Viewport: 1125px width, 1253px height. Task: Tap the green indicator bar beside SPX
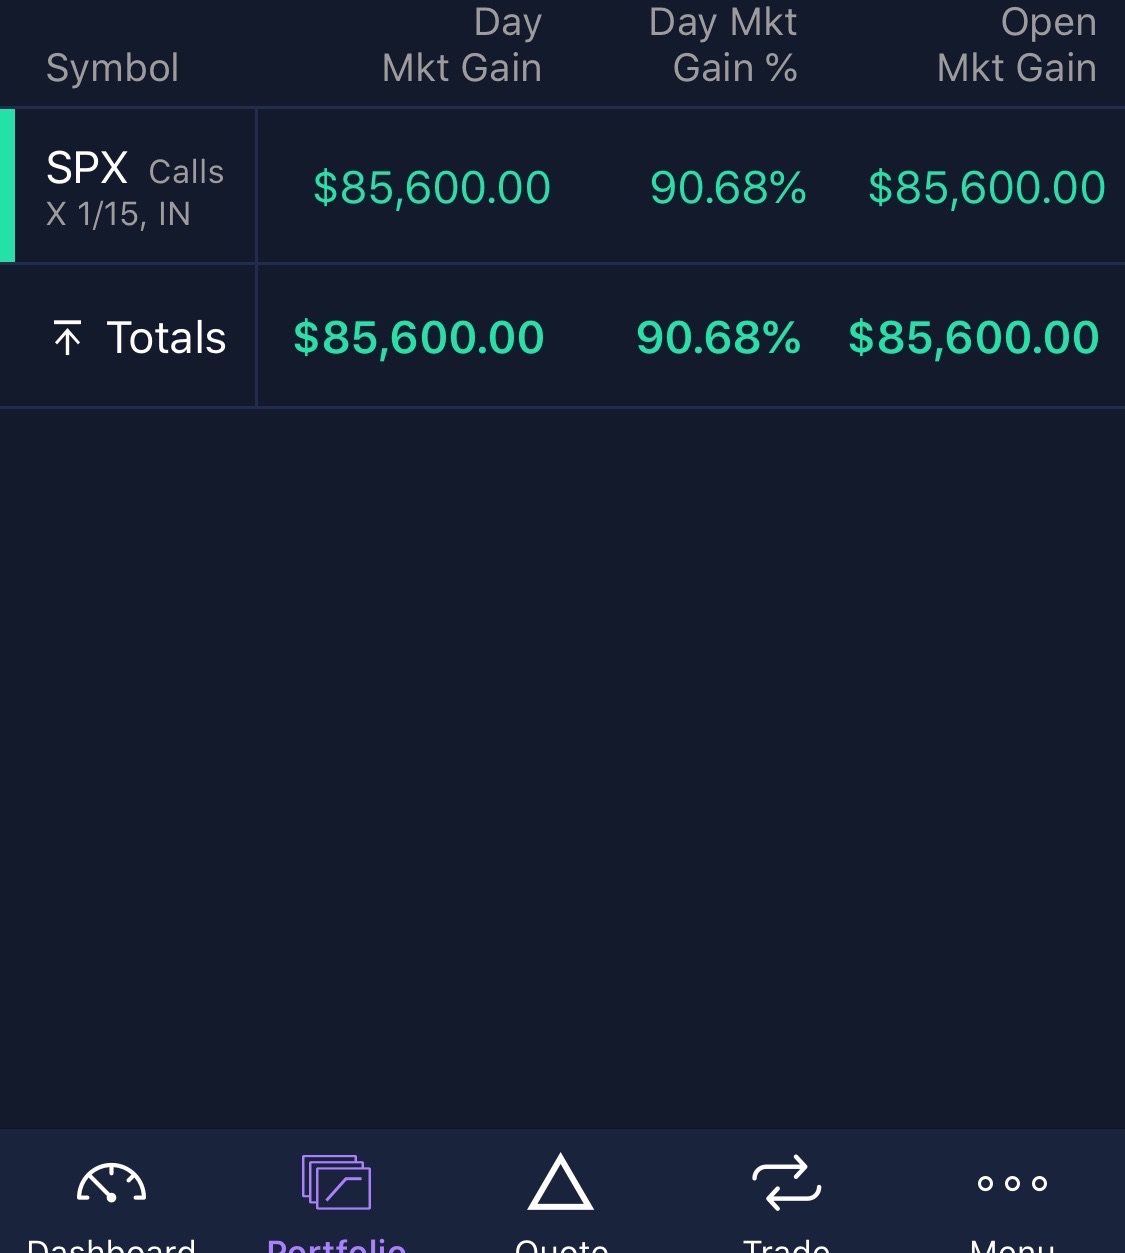[7, 186]
